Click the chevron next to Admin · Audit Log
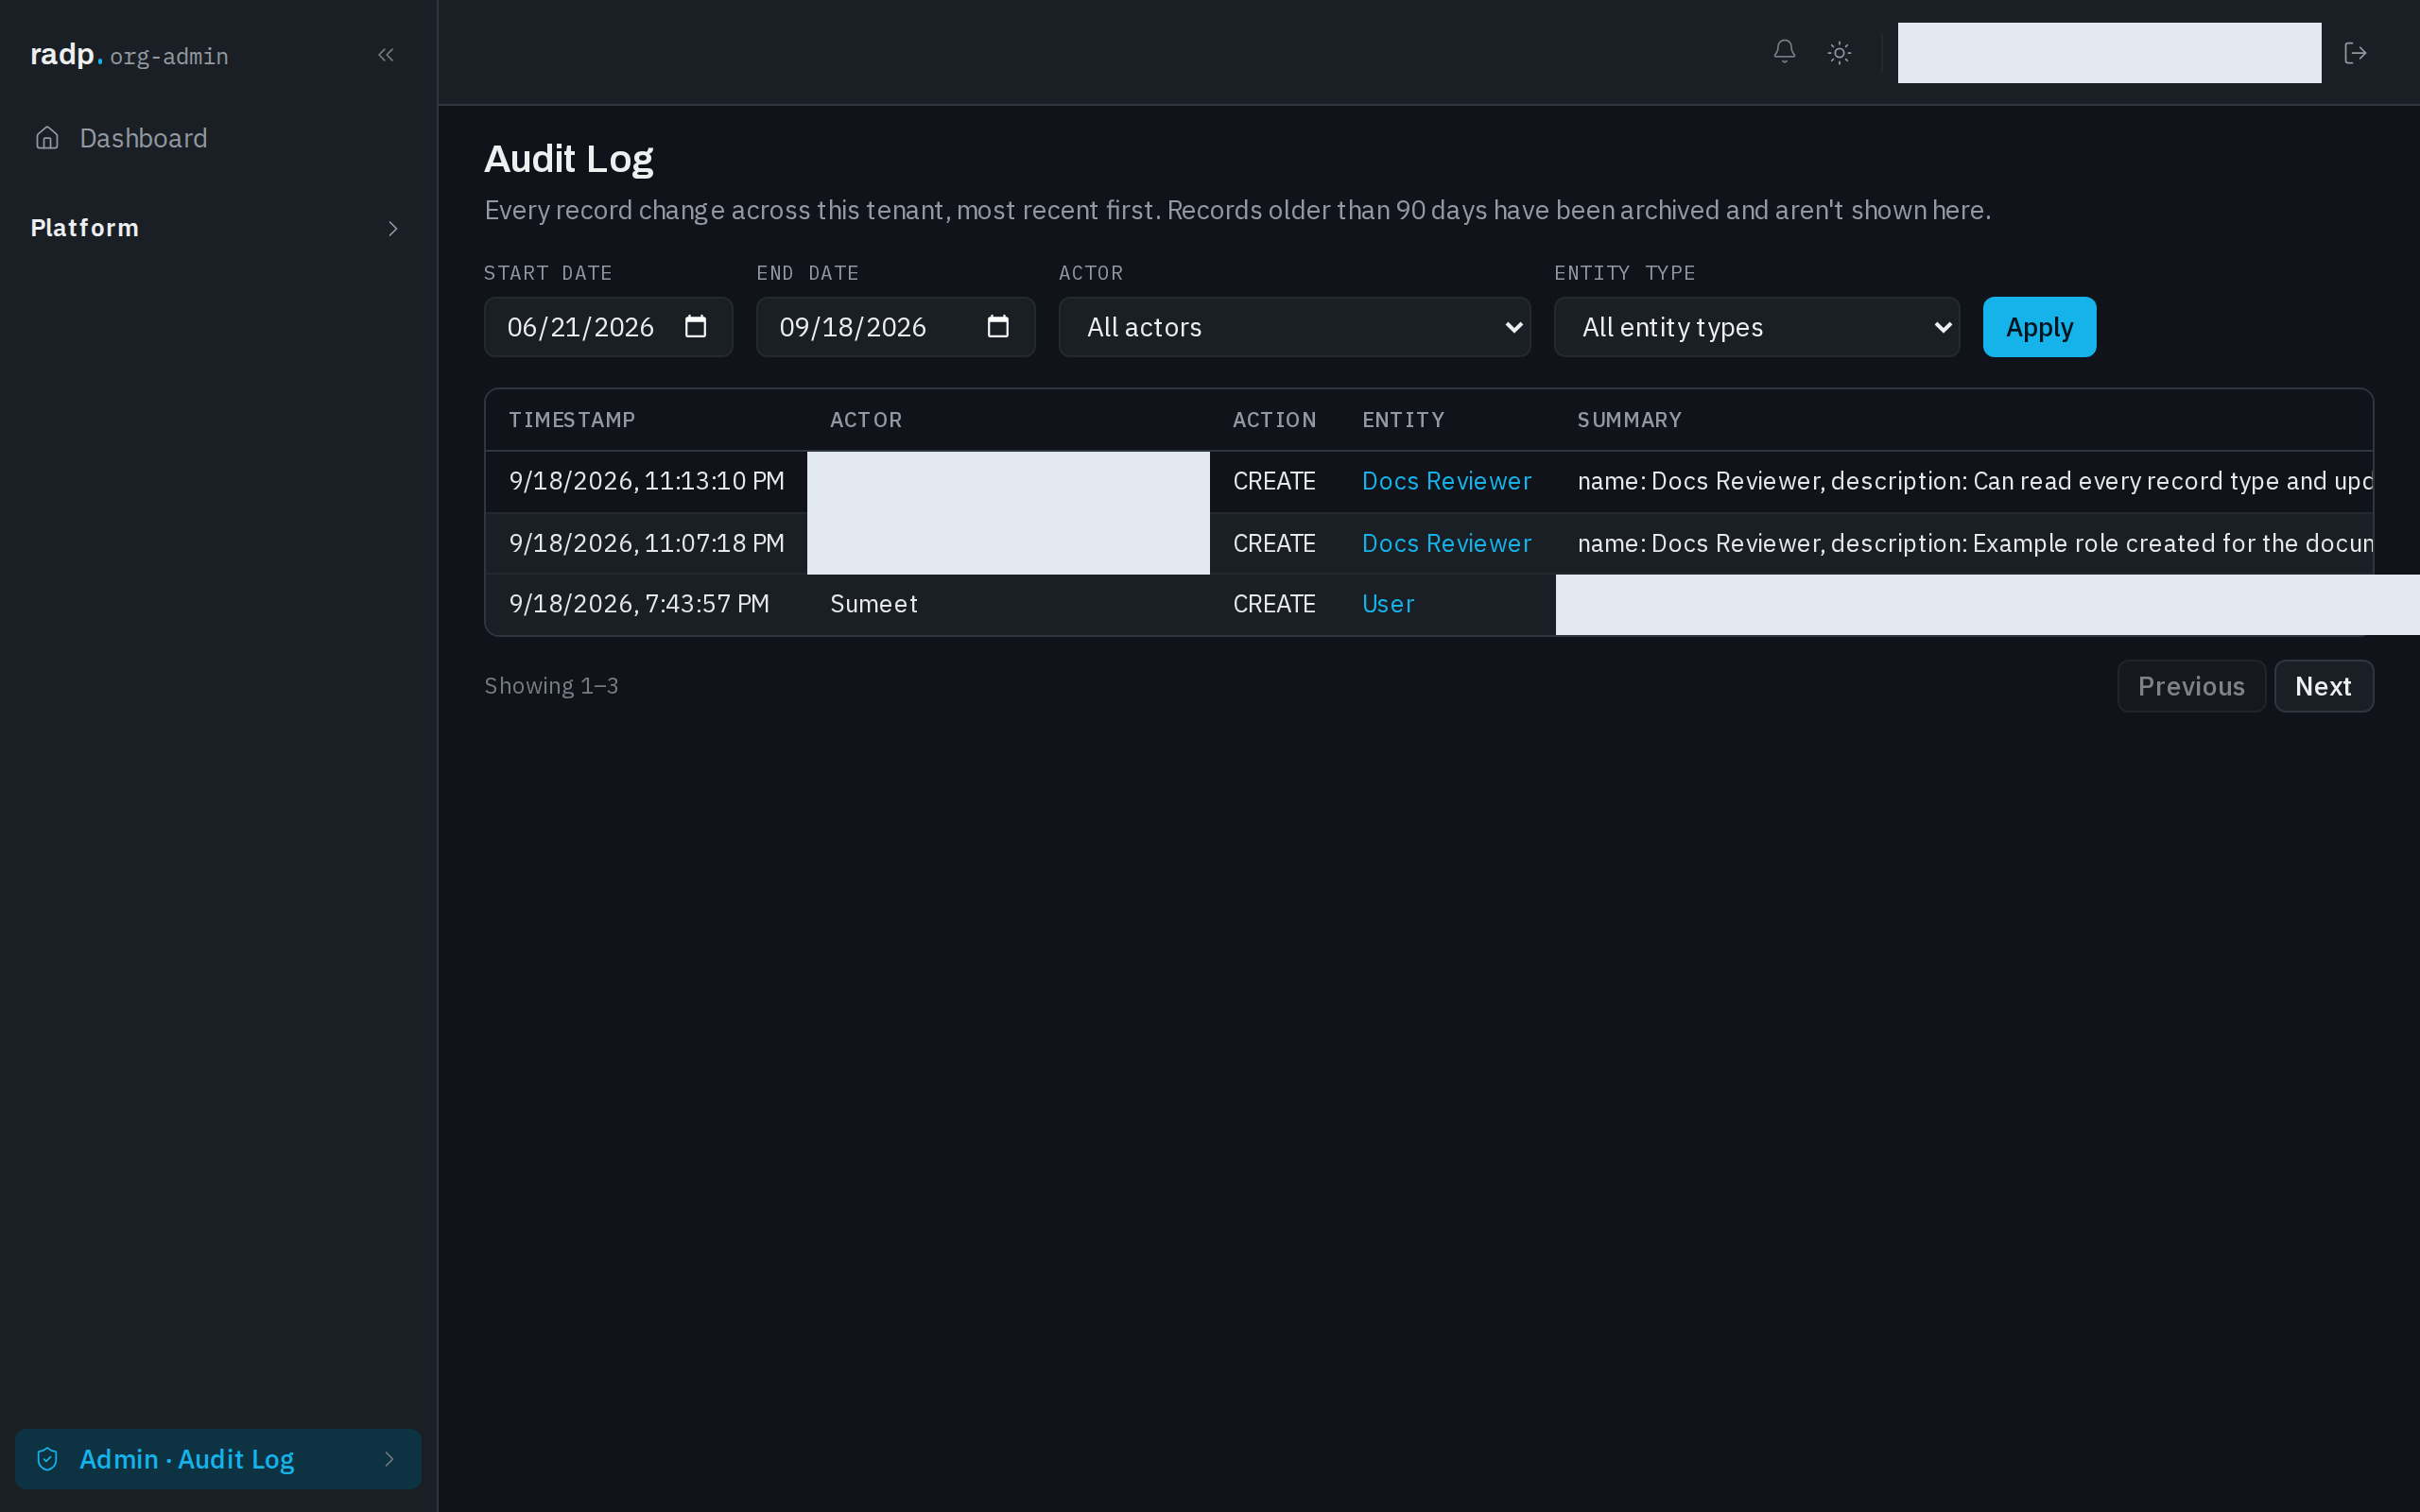 (x=389, y=1459)
